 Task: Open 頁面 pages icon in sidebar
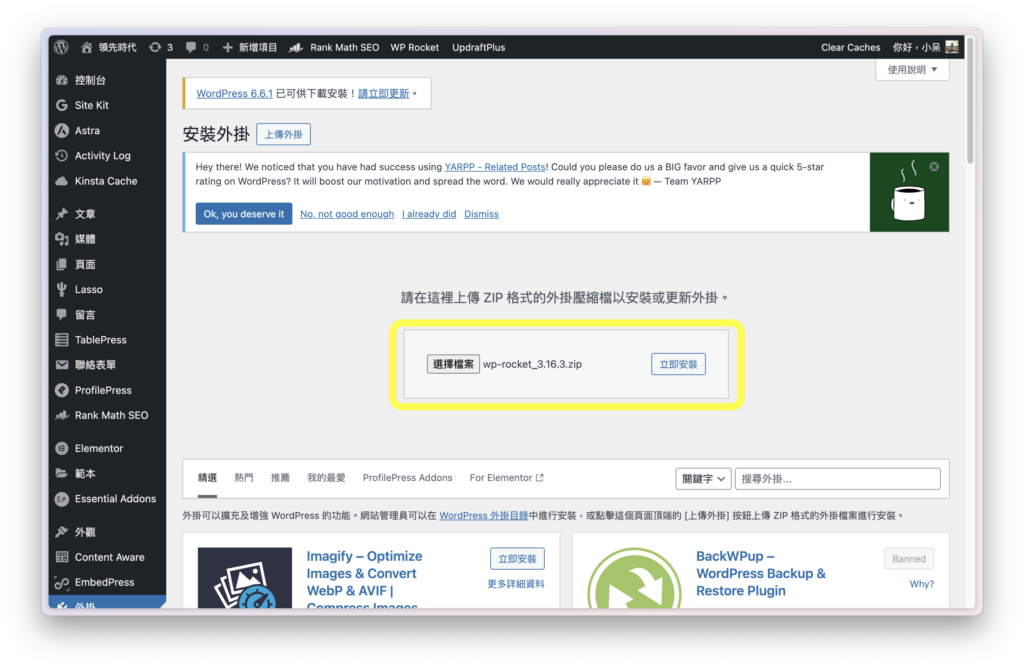tap(62, 264)
